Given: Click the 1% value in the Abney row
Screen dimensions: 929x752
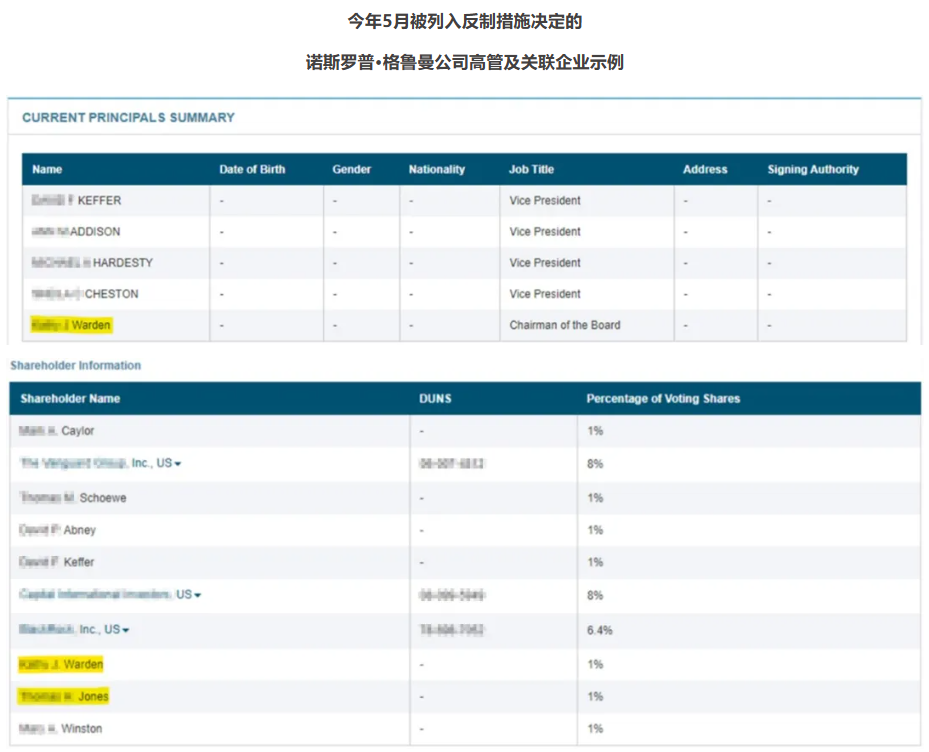Looking at the screenshot, I should click(595, 530).
